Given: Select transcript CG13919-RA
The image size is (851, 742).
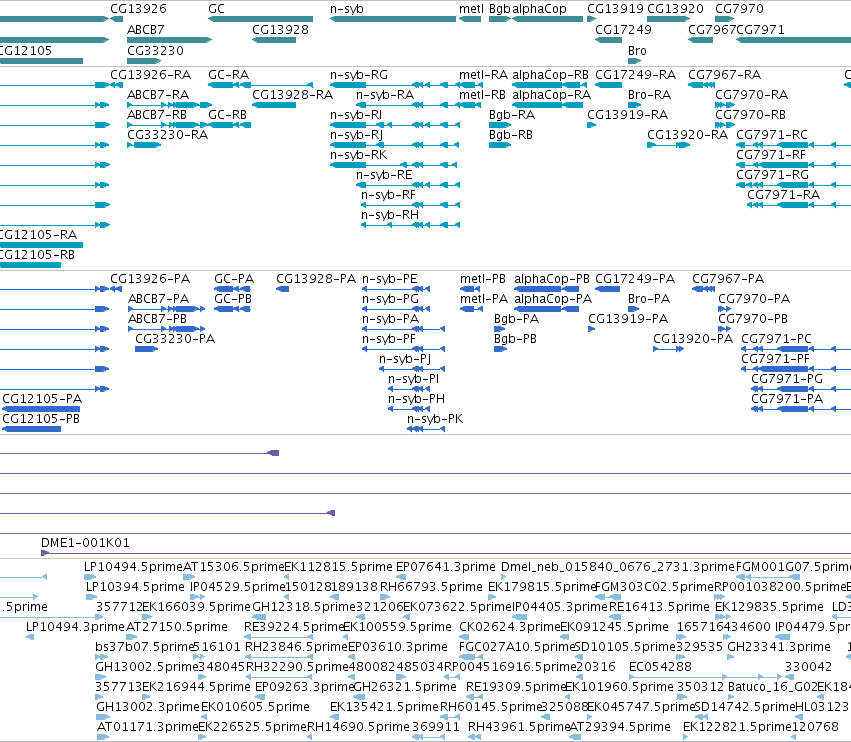Looking at the screenshot, I should [x=627, y=115].
